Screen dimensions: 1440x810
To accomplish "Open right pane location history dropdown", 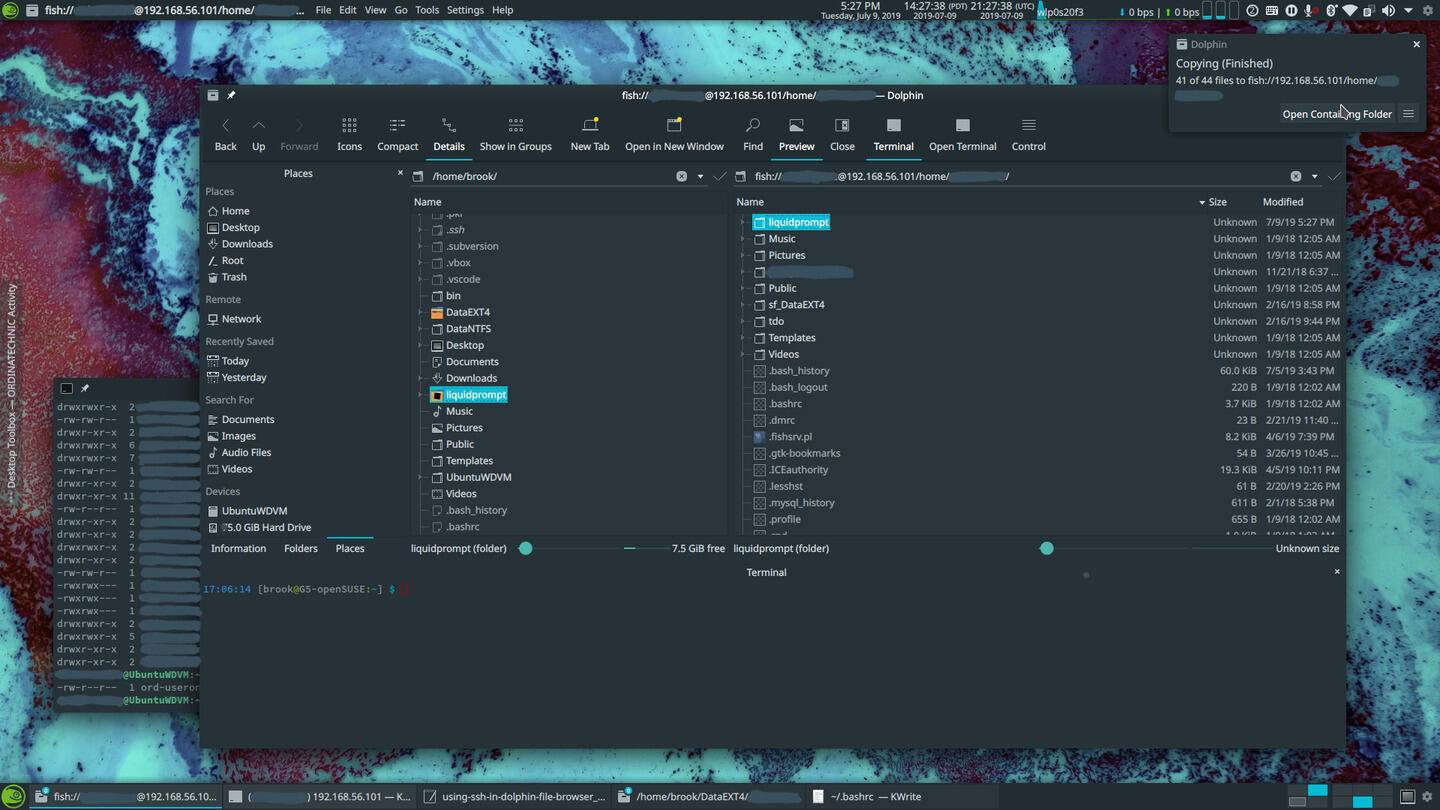I will pos(1314,176).
